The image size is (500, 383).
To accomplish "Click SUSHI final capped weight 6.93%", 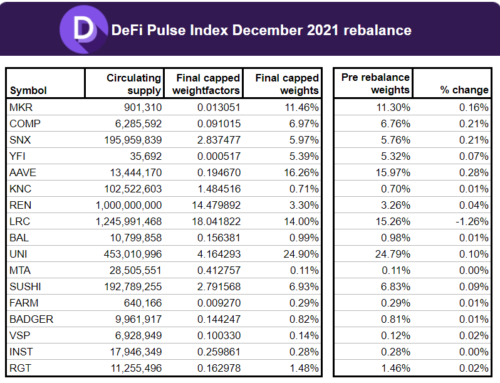I will 304,287.
